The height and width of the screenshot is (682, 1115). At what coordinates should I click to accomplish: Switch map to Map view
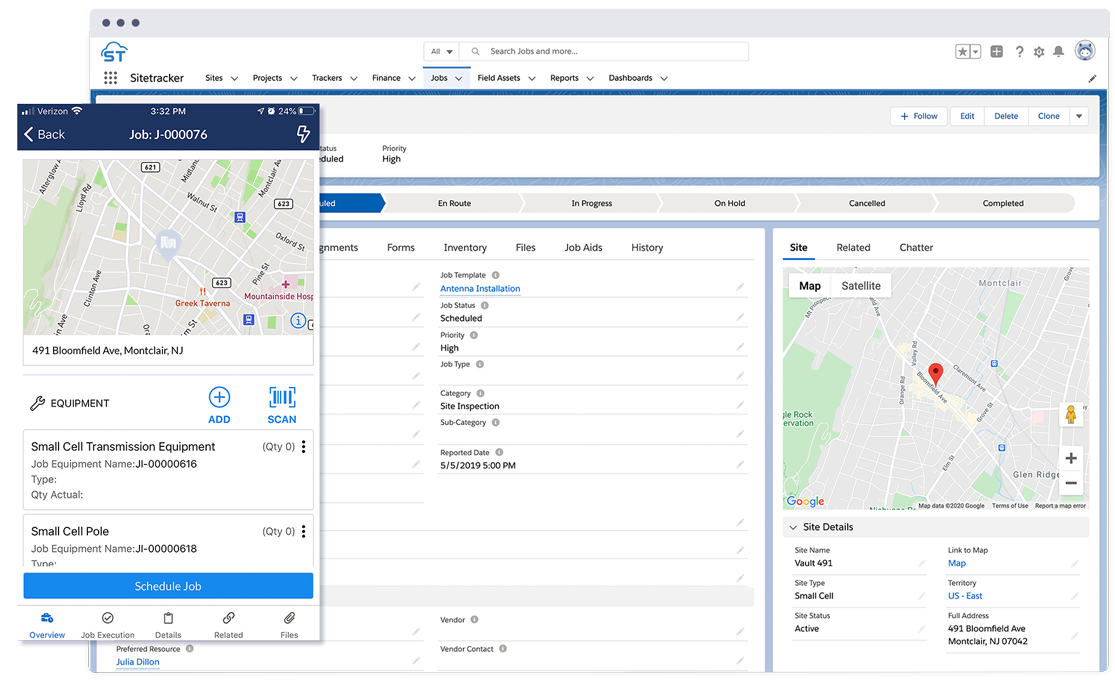click(810, 286)
